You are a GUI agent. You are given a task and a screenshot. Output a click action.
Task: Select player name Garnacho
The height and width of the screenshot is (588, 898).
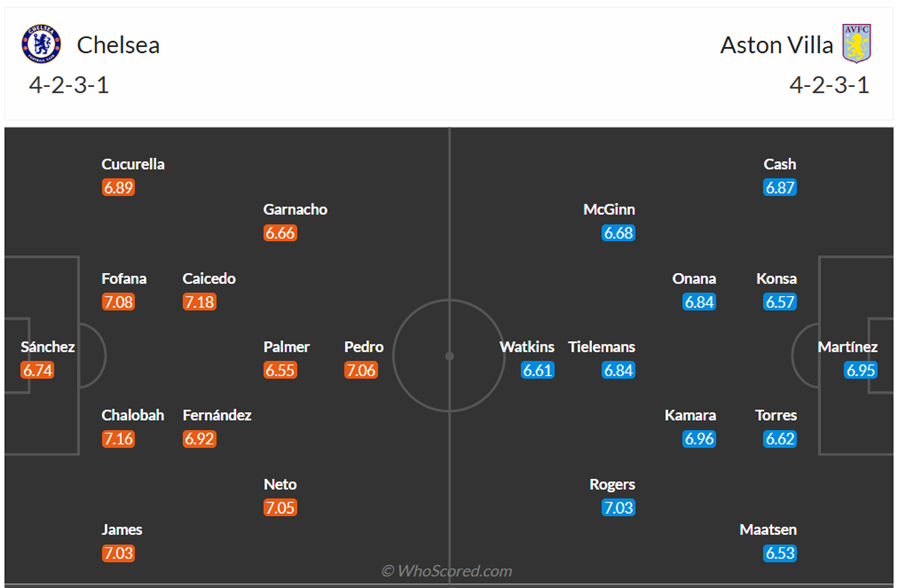click(x=295, y=210)
